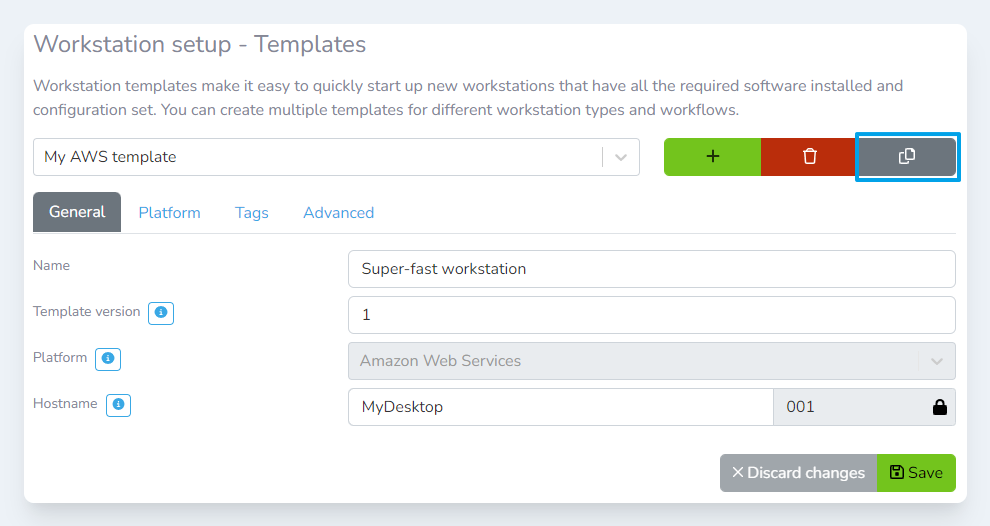Click the lock icon beside hostname suffix

coord(939,407)
